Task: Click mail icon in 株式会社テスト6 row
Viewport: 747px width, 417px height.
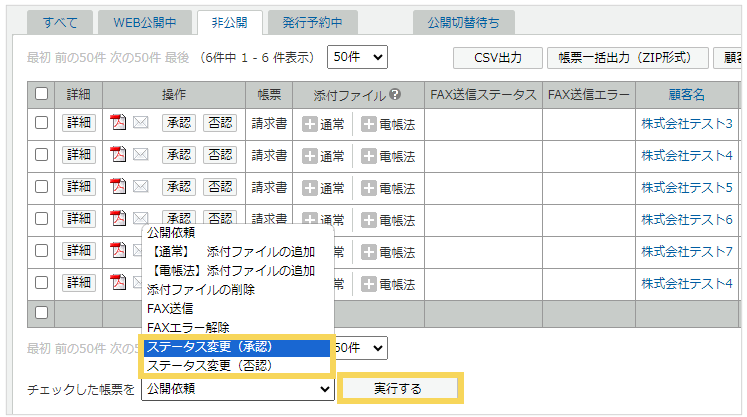Action: coord(141,219)
